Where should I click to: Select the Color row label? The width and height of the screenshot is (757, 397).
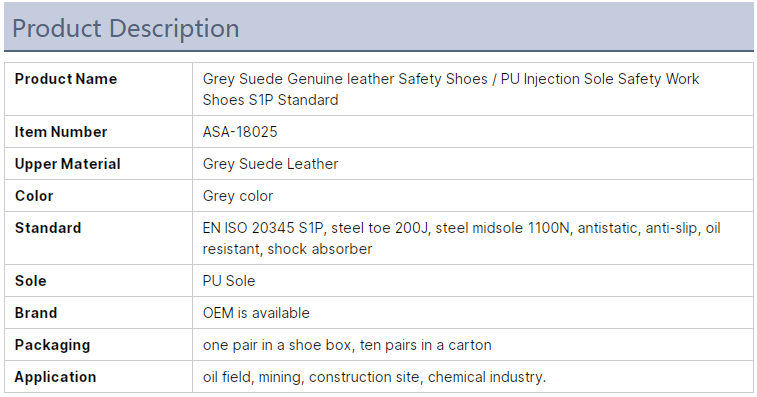[34, 196]
